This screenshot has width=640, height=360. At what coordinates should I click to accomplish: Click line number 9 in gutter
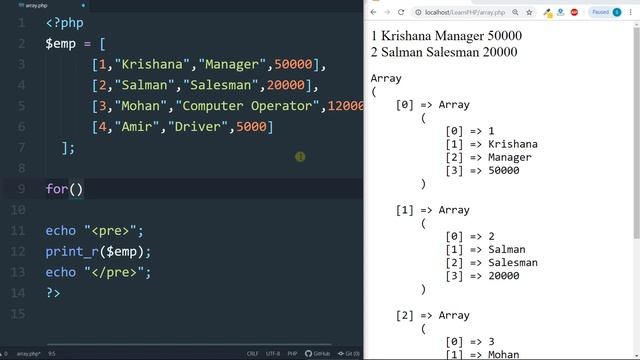click(21, 189)
